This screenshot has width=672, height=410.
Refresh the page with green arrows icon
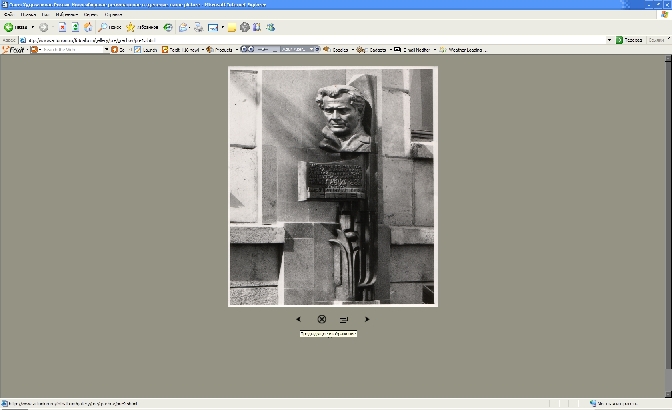click(75, 27)
